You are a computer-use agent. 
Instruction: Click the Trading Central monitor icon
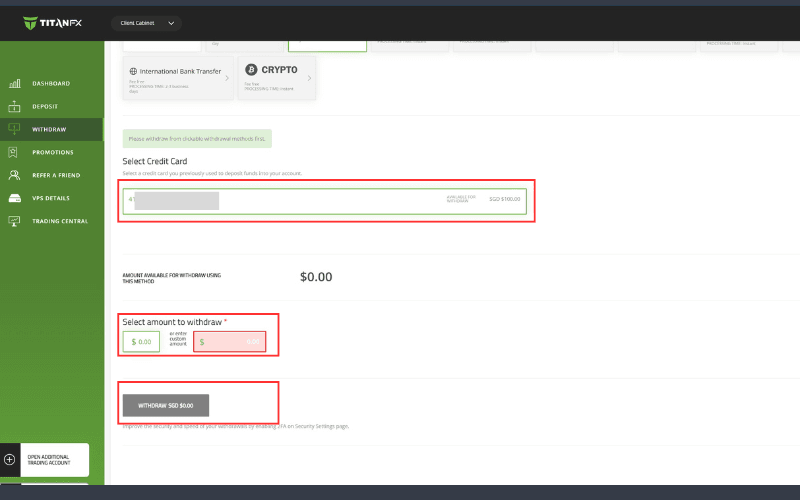[14, 221]
